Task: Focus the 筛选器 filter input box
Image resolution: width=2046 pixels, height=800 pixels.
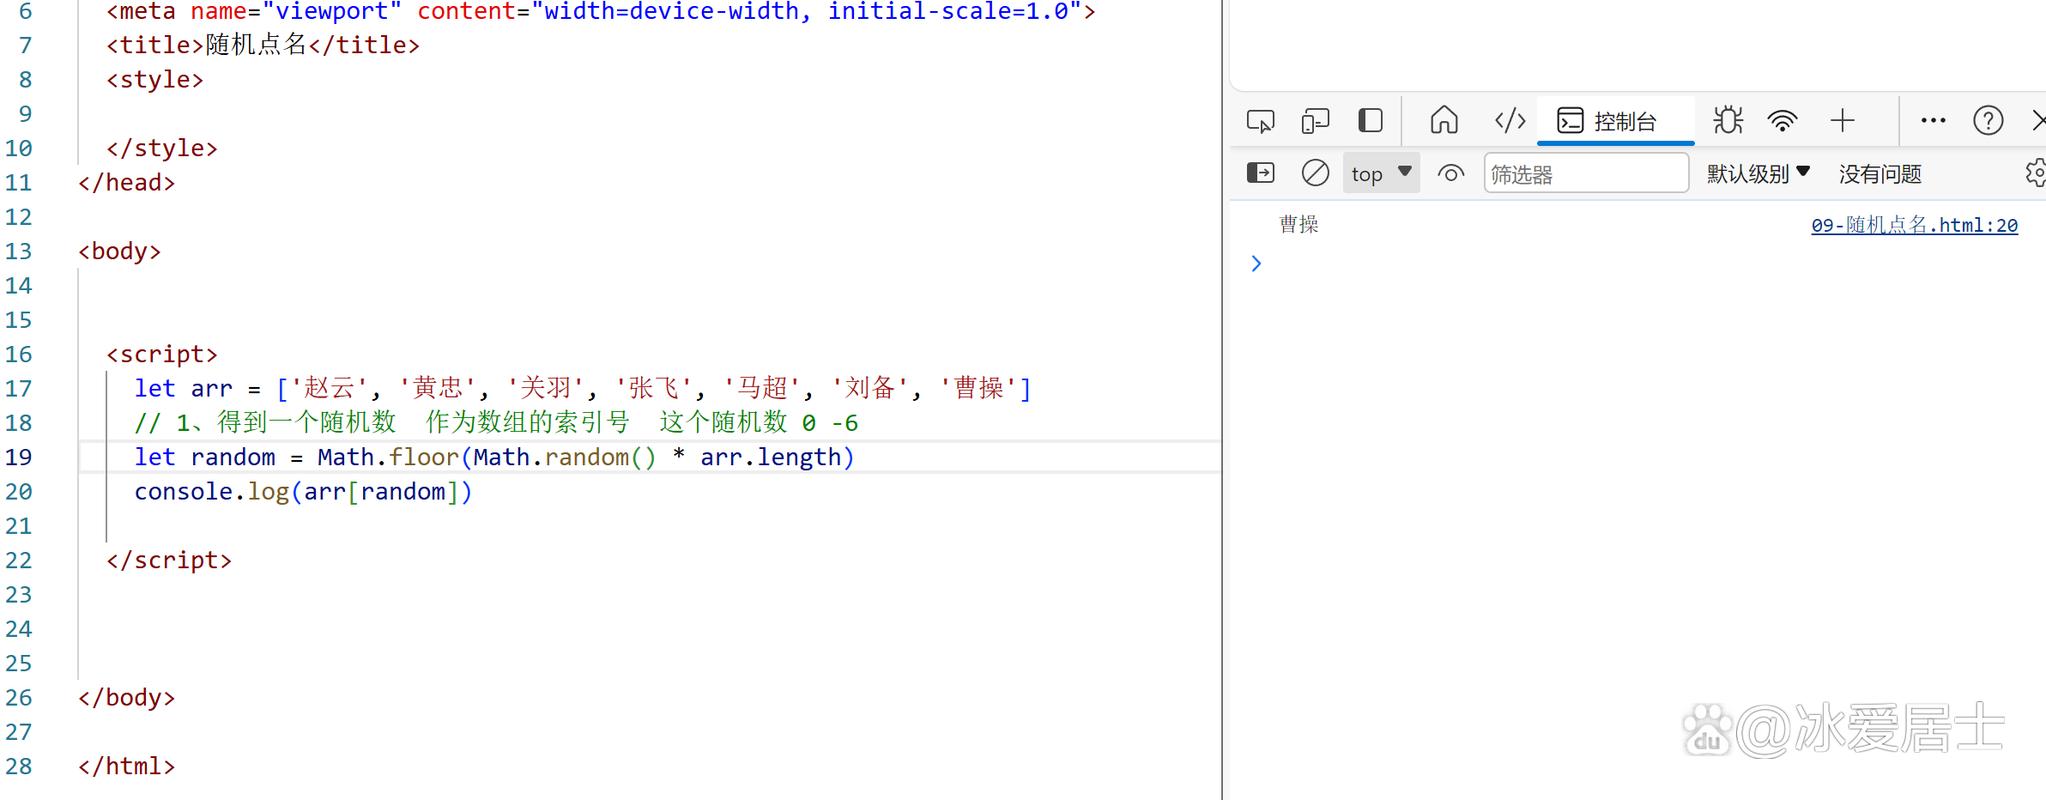Action: point(1586,173)
